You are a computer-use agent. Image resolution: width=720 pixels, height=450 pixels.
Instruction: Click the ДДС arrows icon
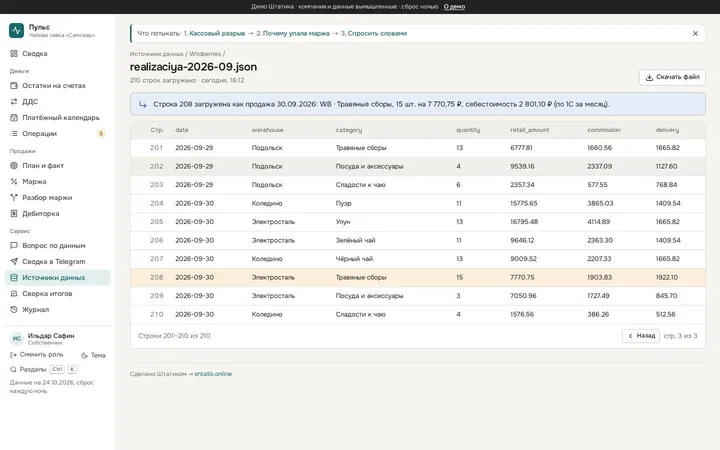pyautogui.click(x=14, y=102)
